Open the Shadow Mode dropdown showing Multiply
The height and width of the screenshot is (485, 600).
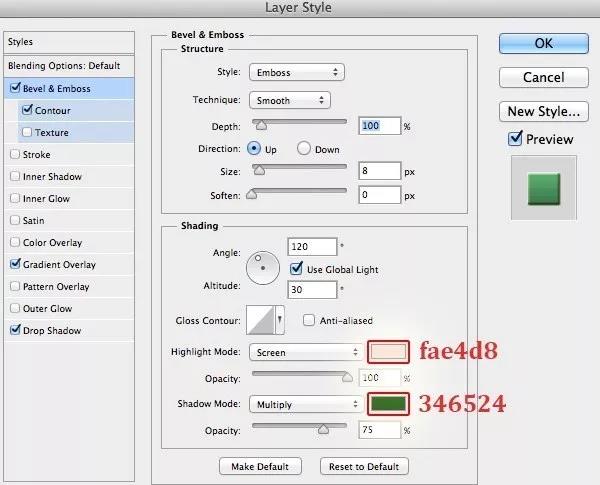[306, 404]
